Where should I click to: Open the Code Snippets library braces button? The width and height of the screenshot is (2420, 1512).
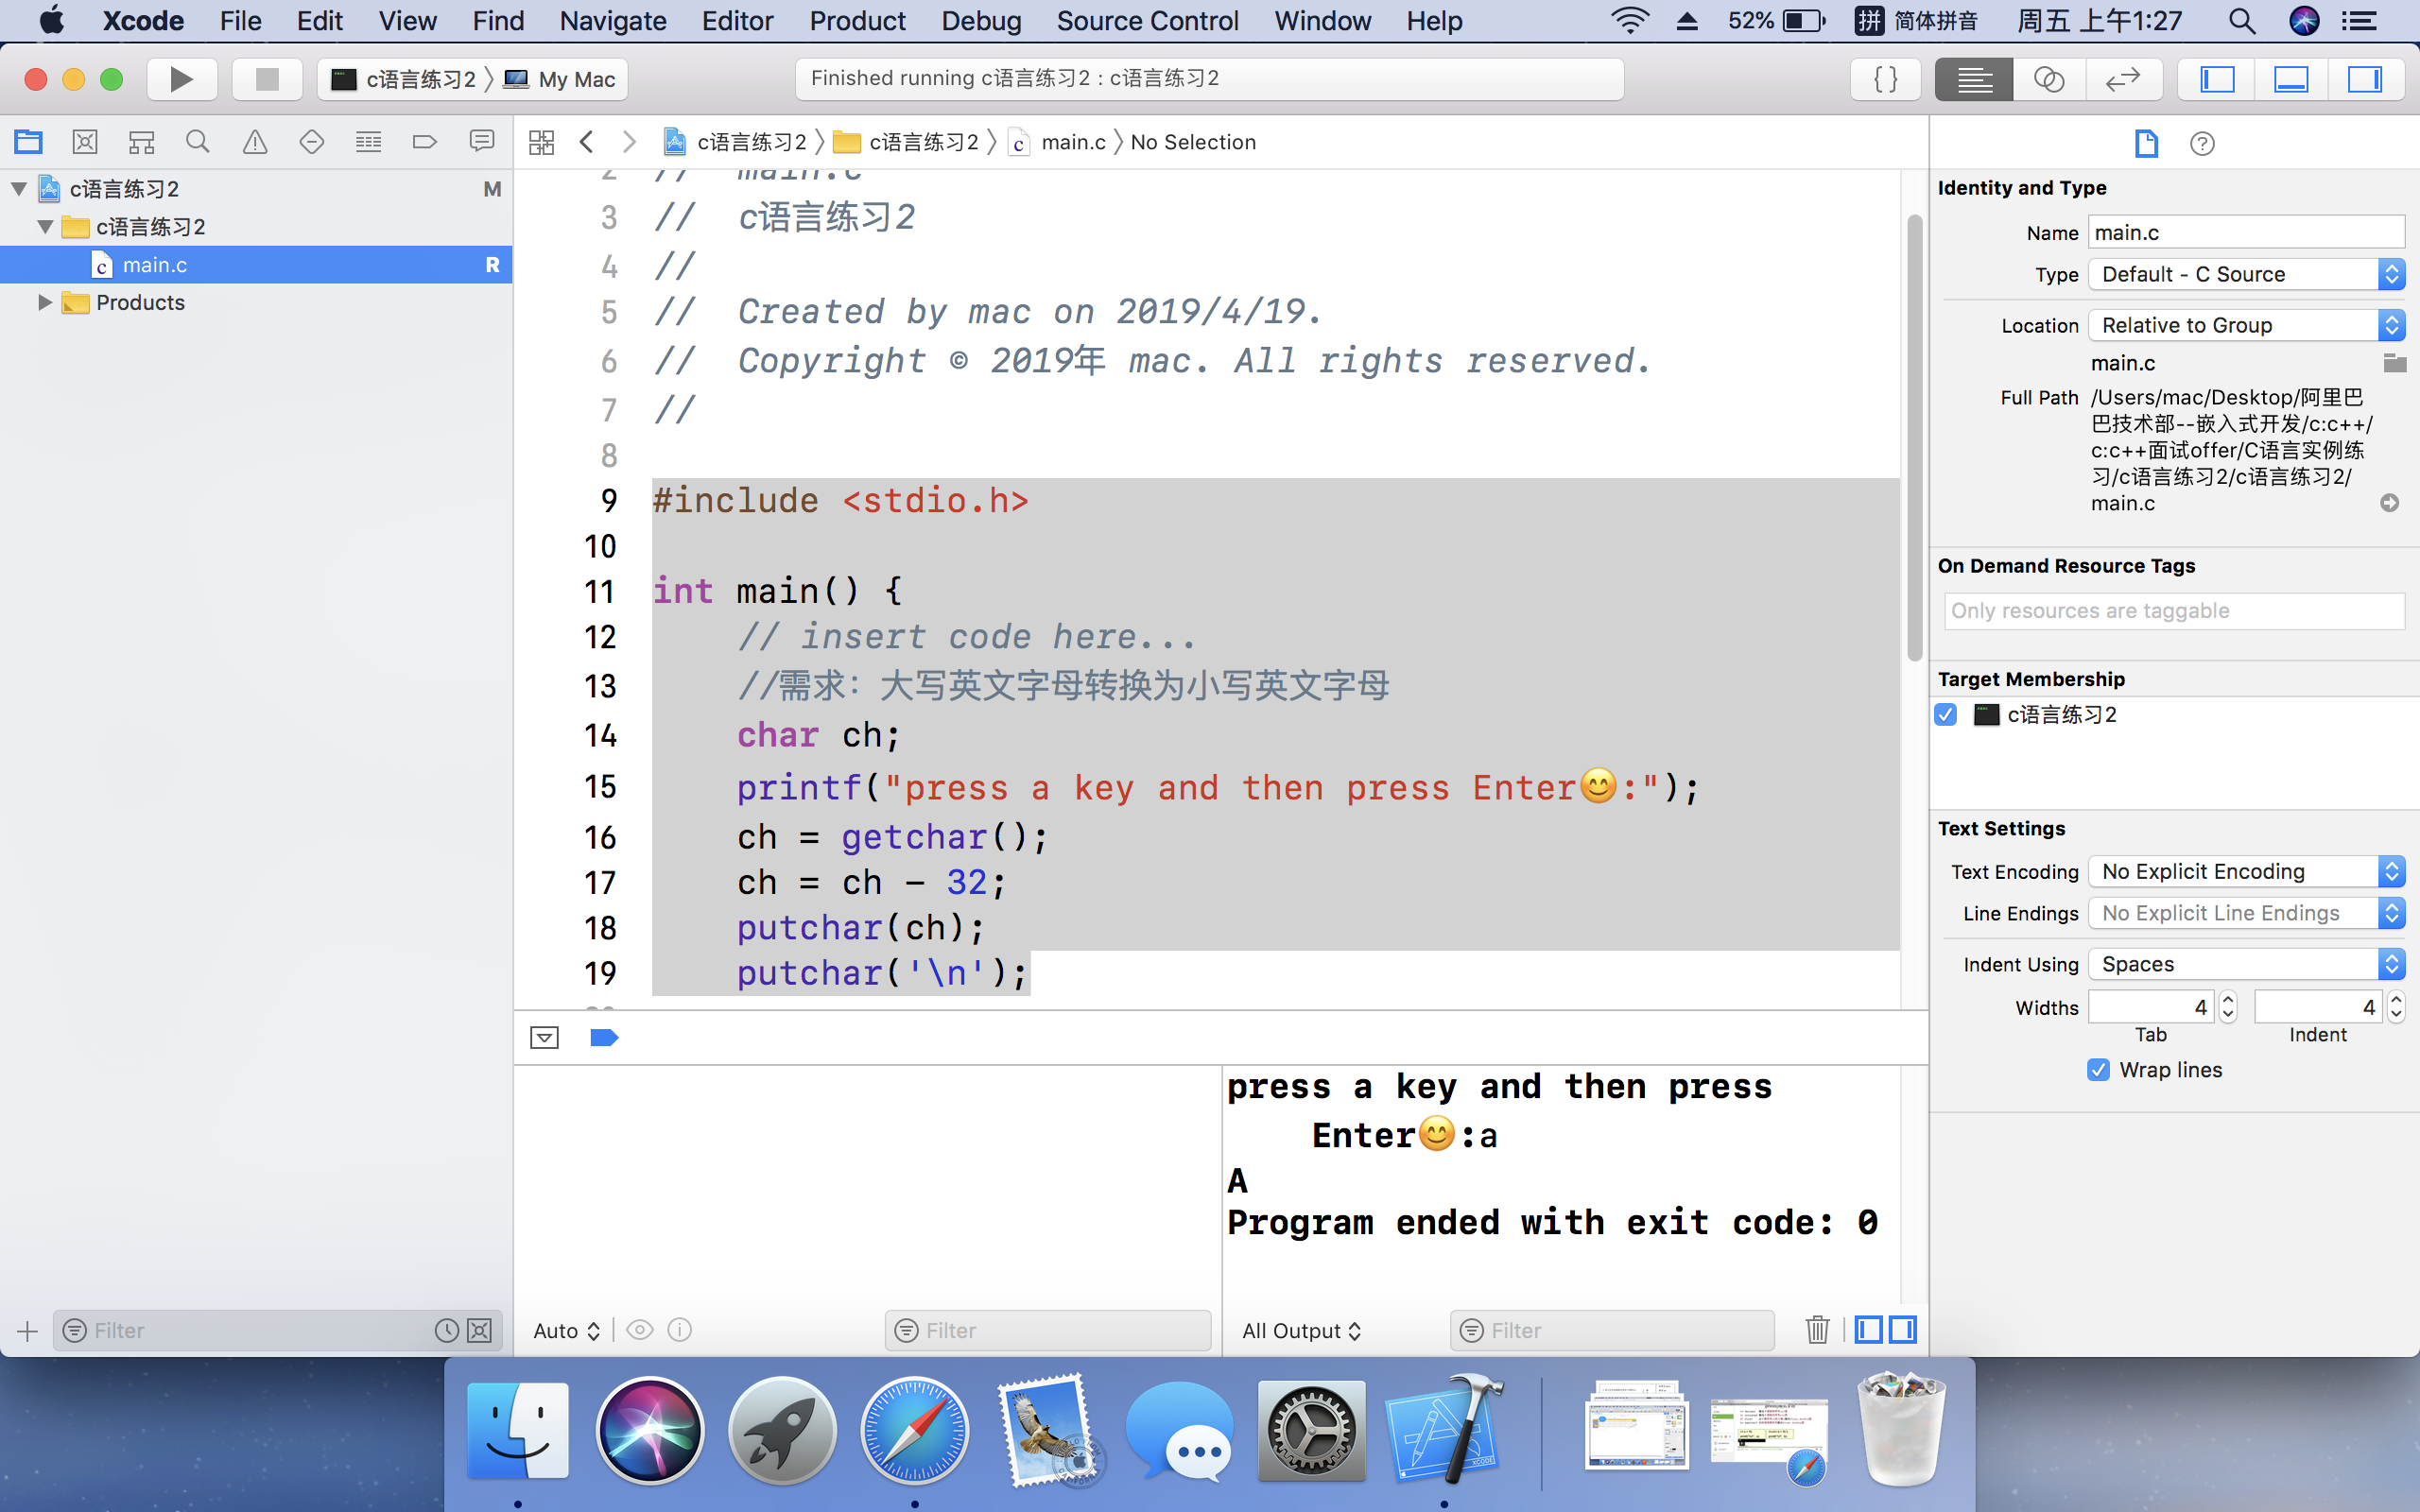point(1885,79)
